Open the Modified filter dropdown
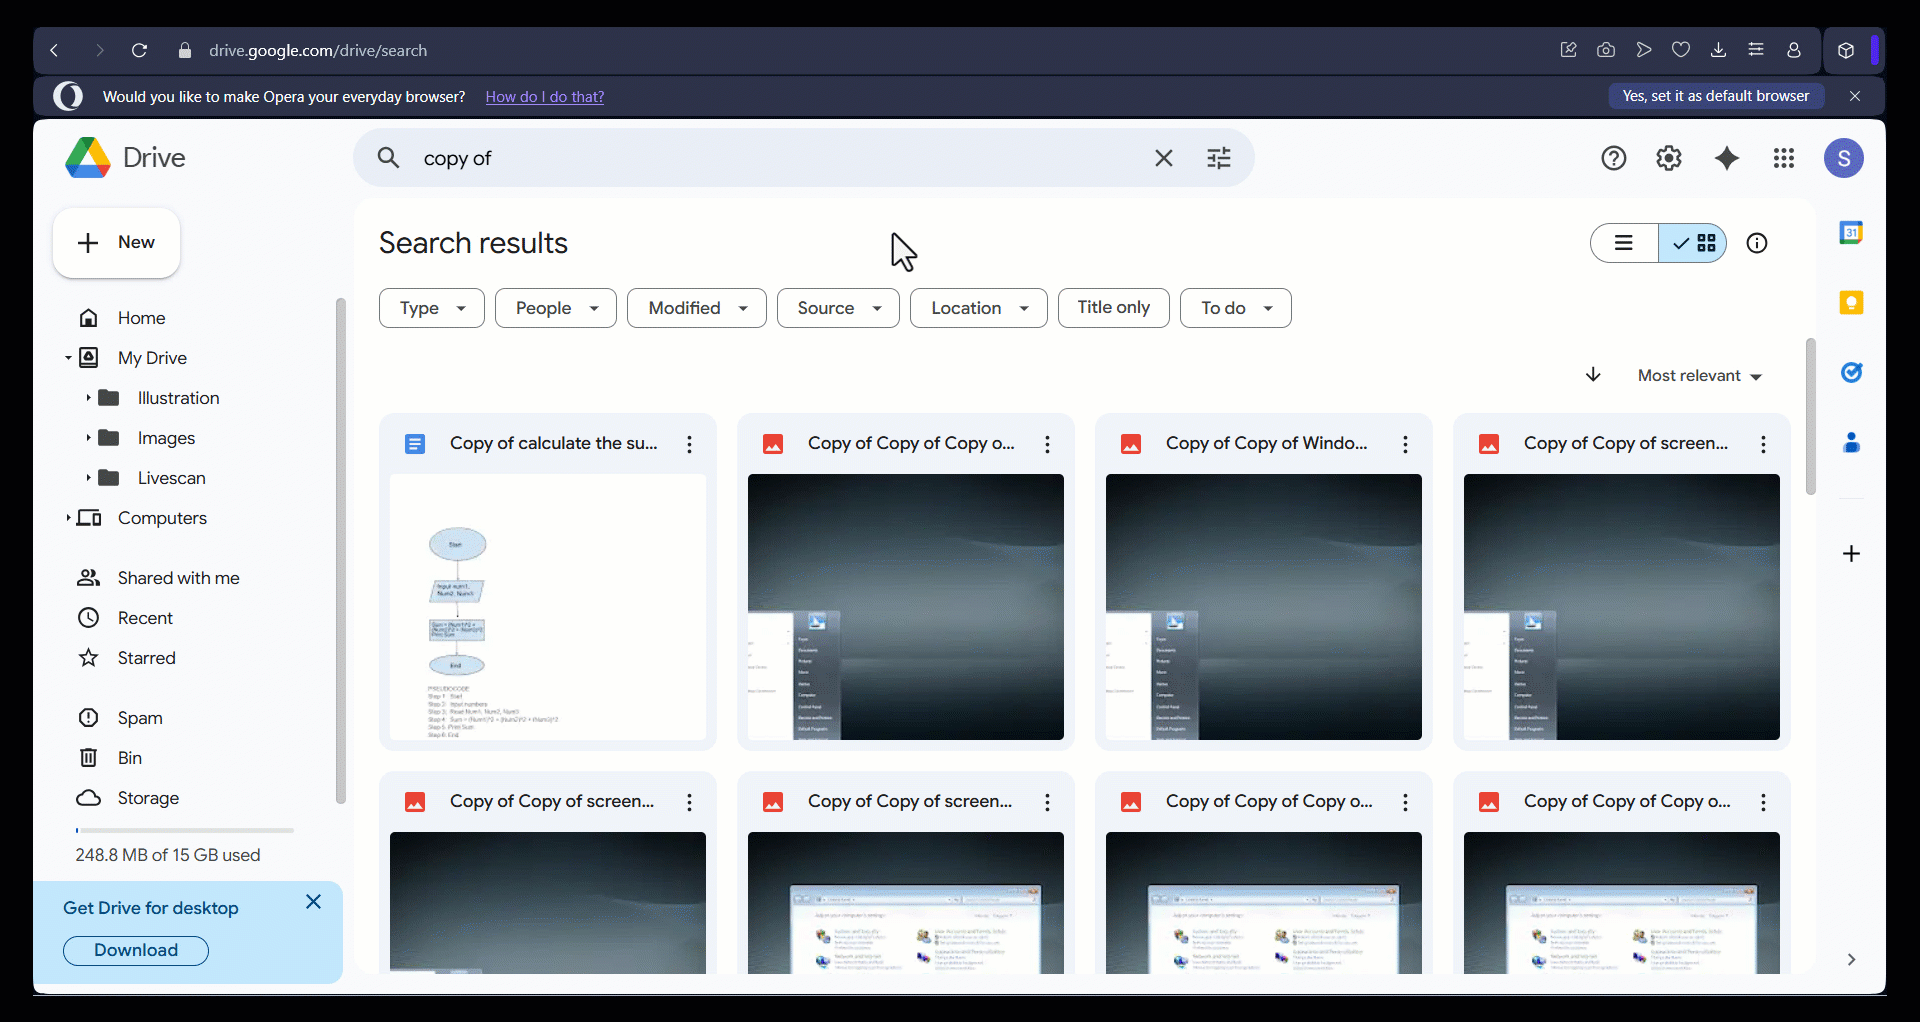The image size is (1920, 1022). click(696, 308)
